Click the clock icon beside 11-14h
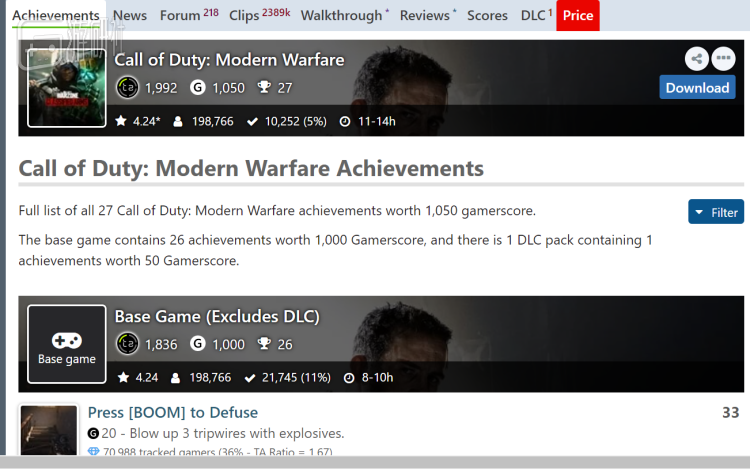The image size is (750, 469). coord(344,122)
